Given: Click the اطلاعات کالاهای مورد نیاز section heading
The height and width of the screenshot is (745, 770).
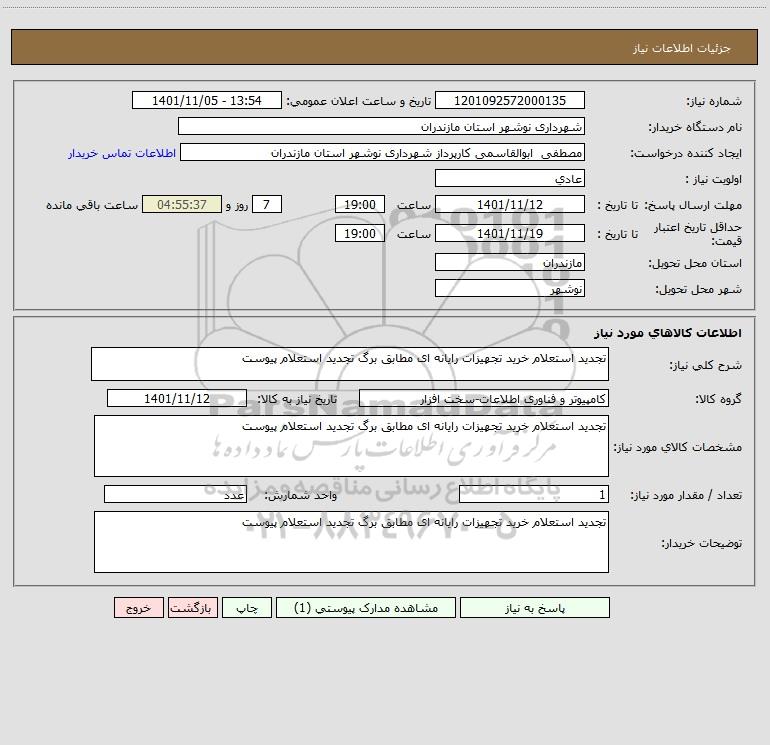Looking at the screenshot, I should 667,333.
